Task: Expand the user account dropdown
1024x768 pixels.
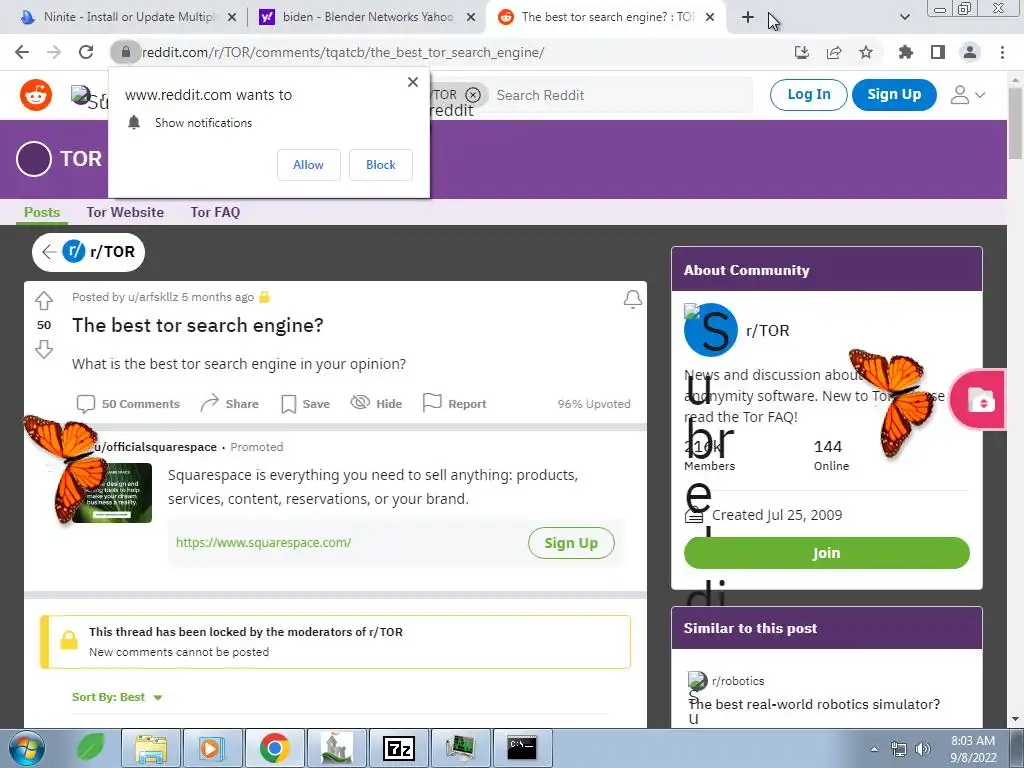Action: [967, 95]
